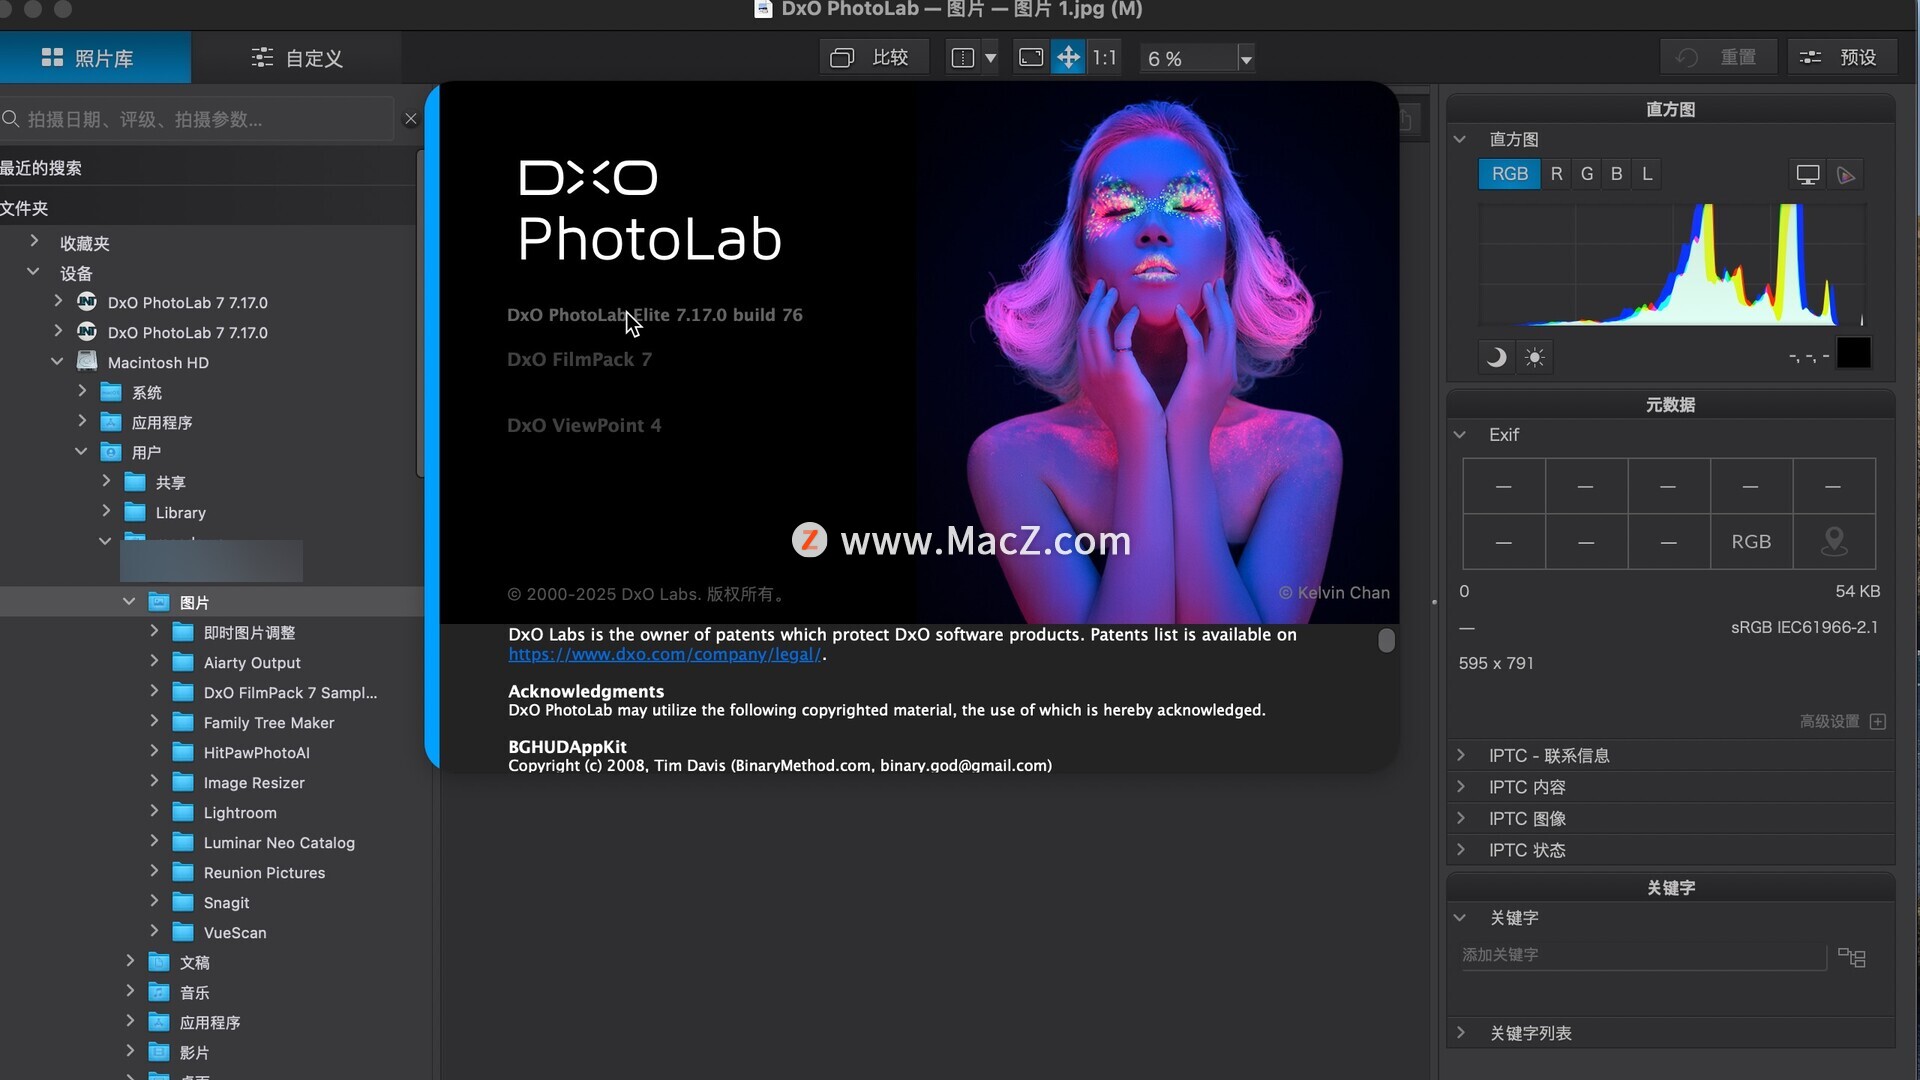Click the black color sample swatch

pyautogui.click(x=1853, y=353)
